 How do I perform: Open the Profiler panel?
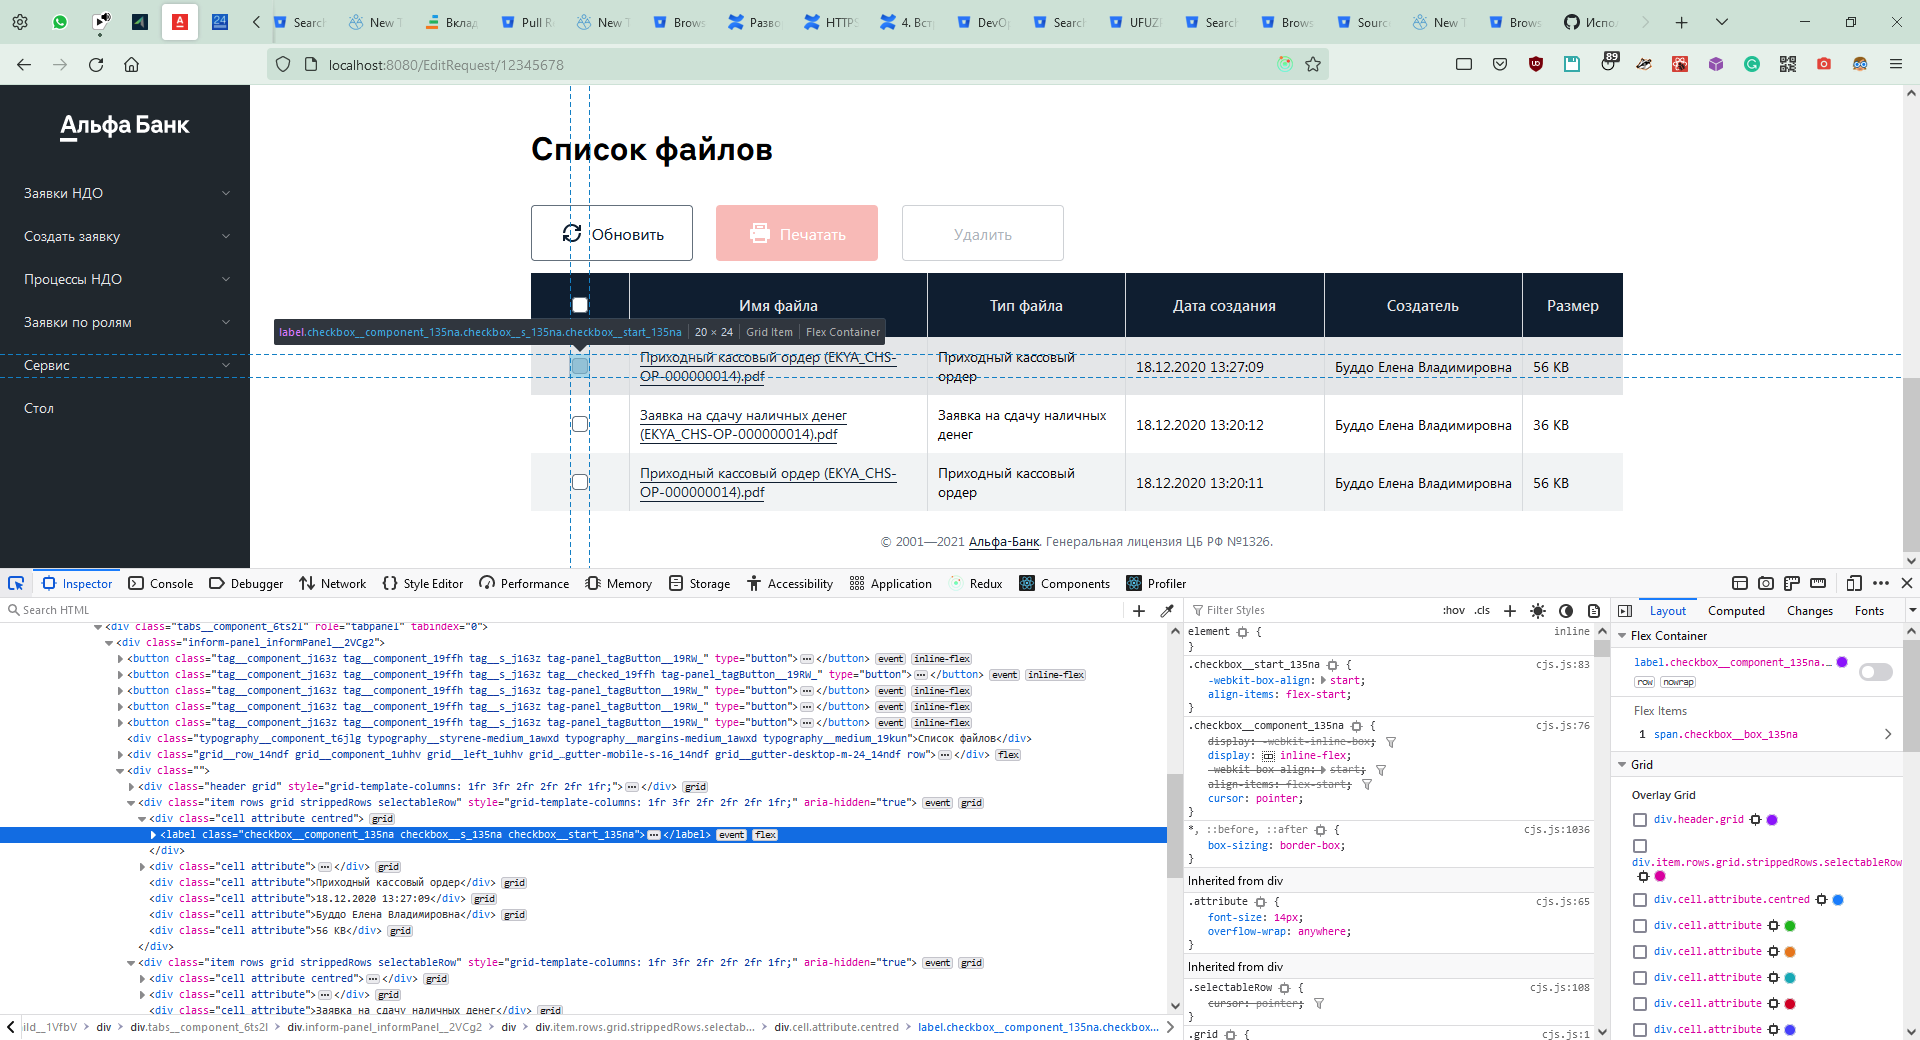click(x=1156, y=583)
